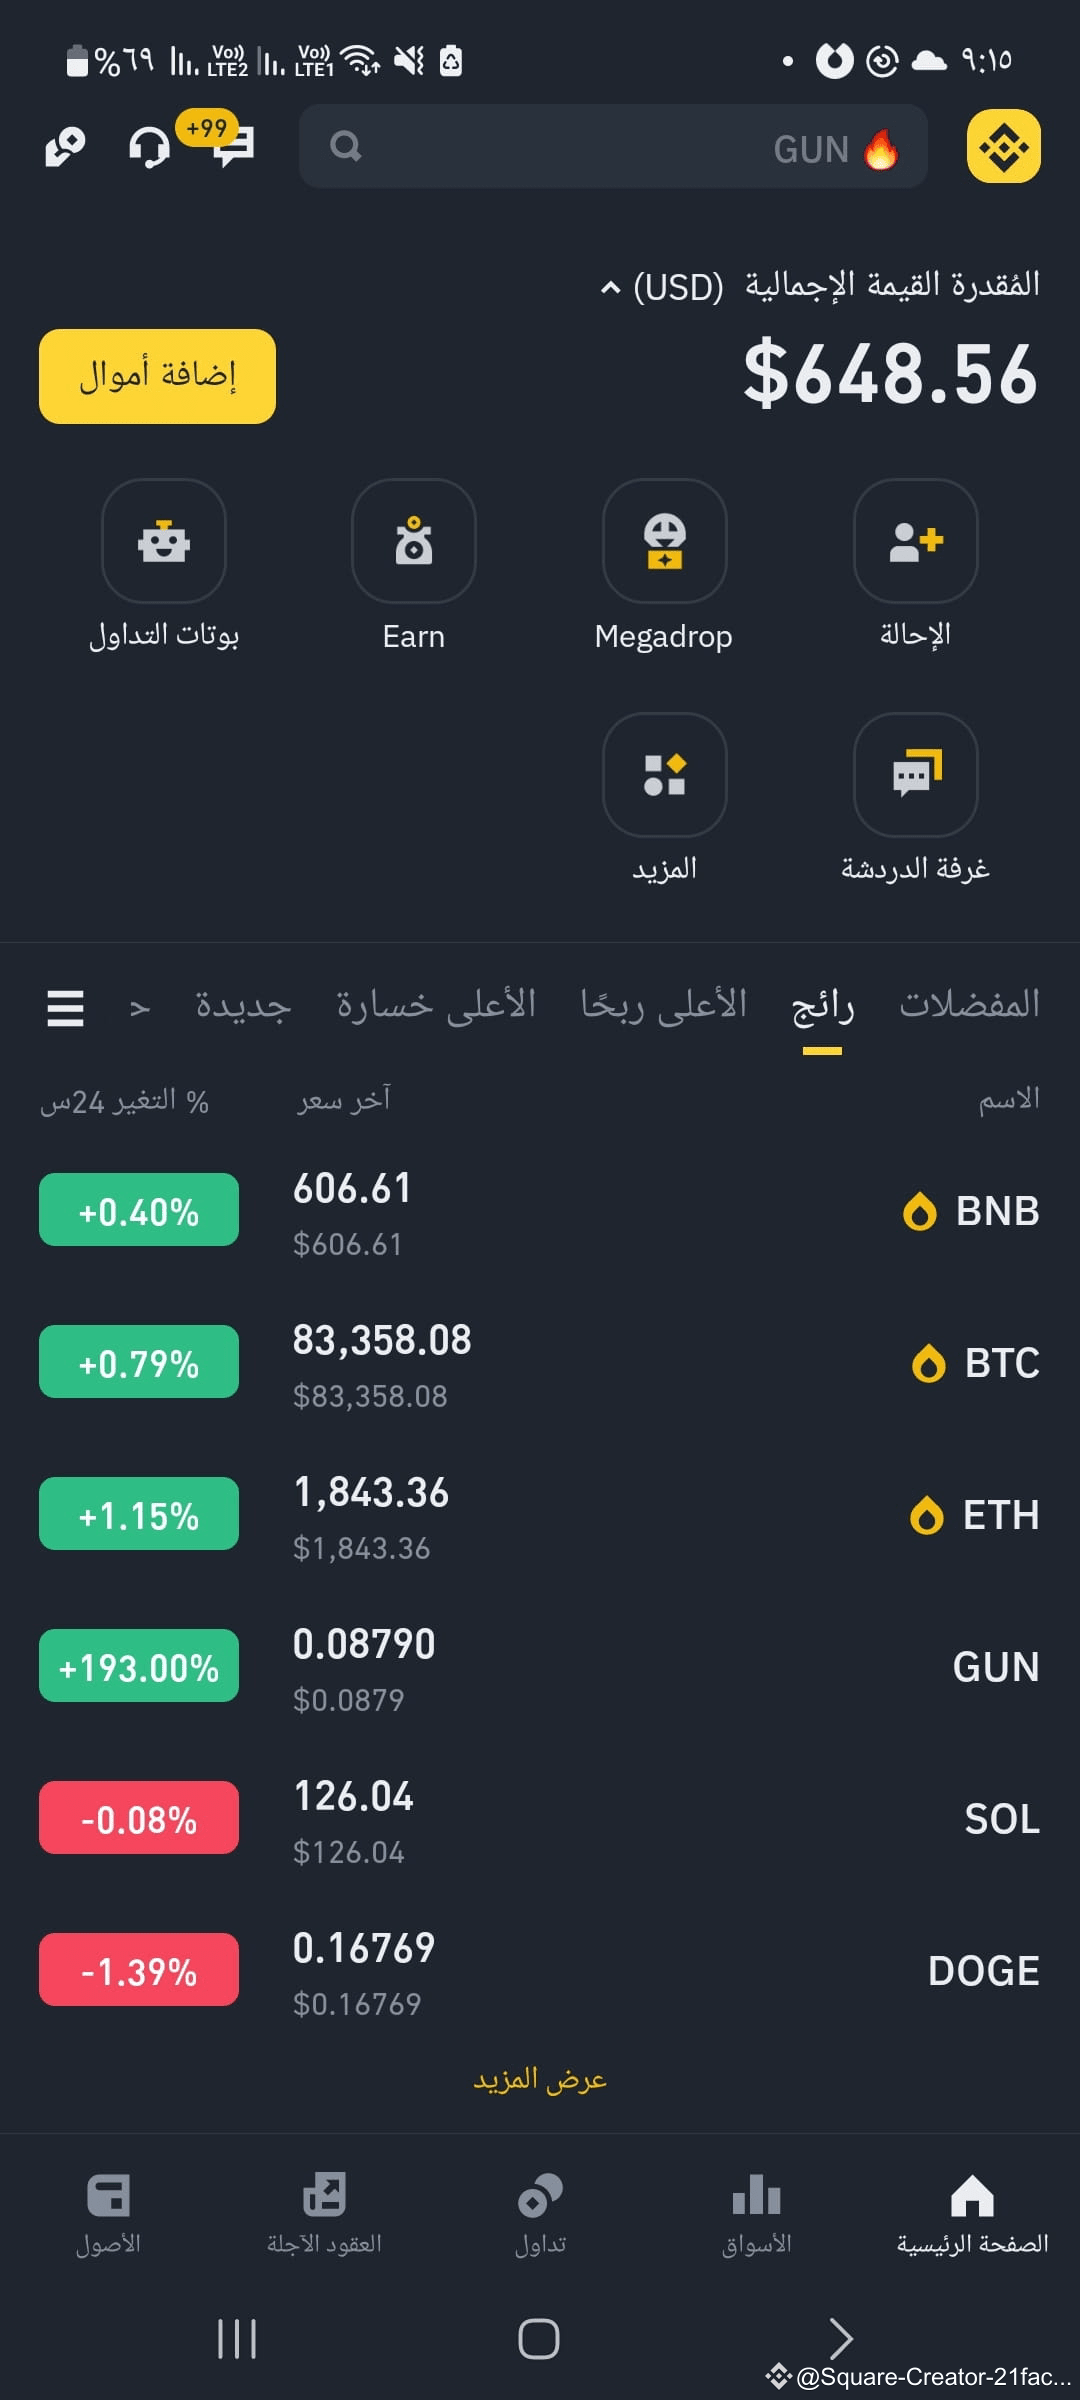Open the referral add-person icon
Image resolution: width=1080 pixels, height=2400 pixels.
coord(915,541)
